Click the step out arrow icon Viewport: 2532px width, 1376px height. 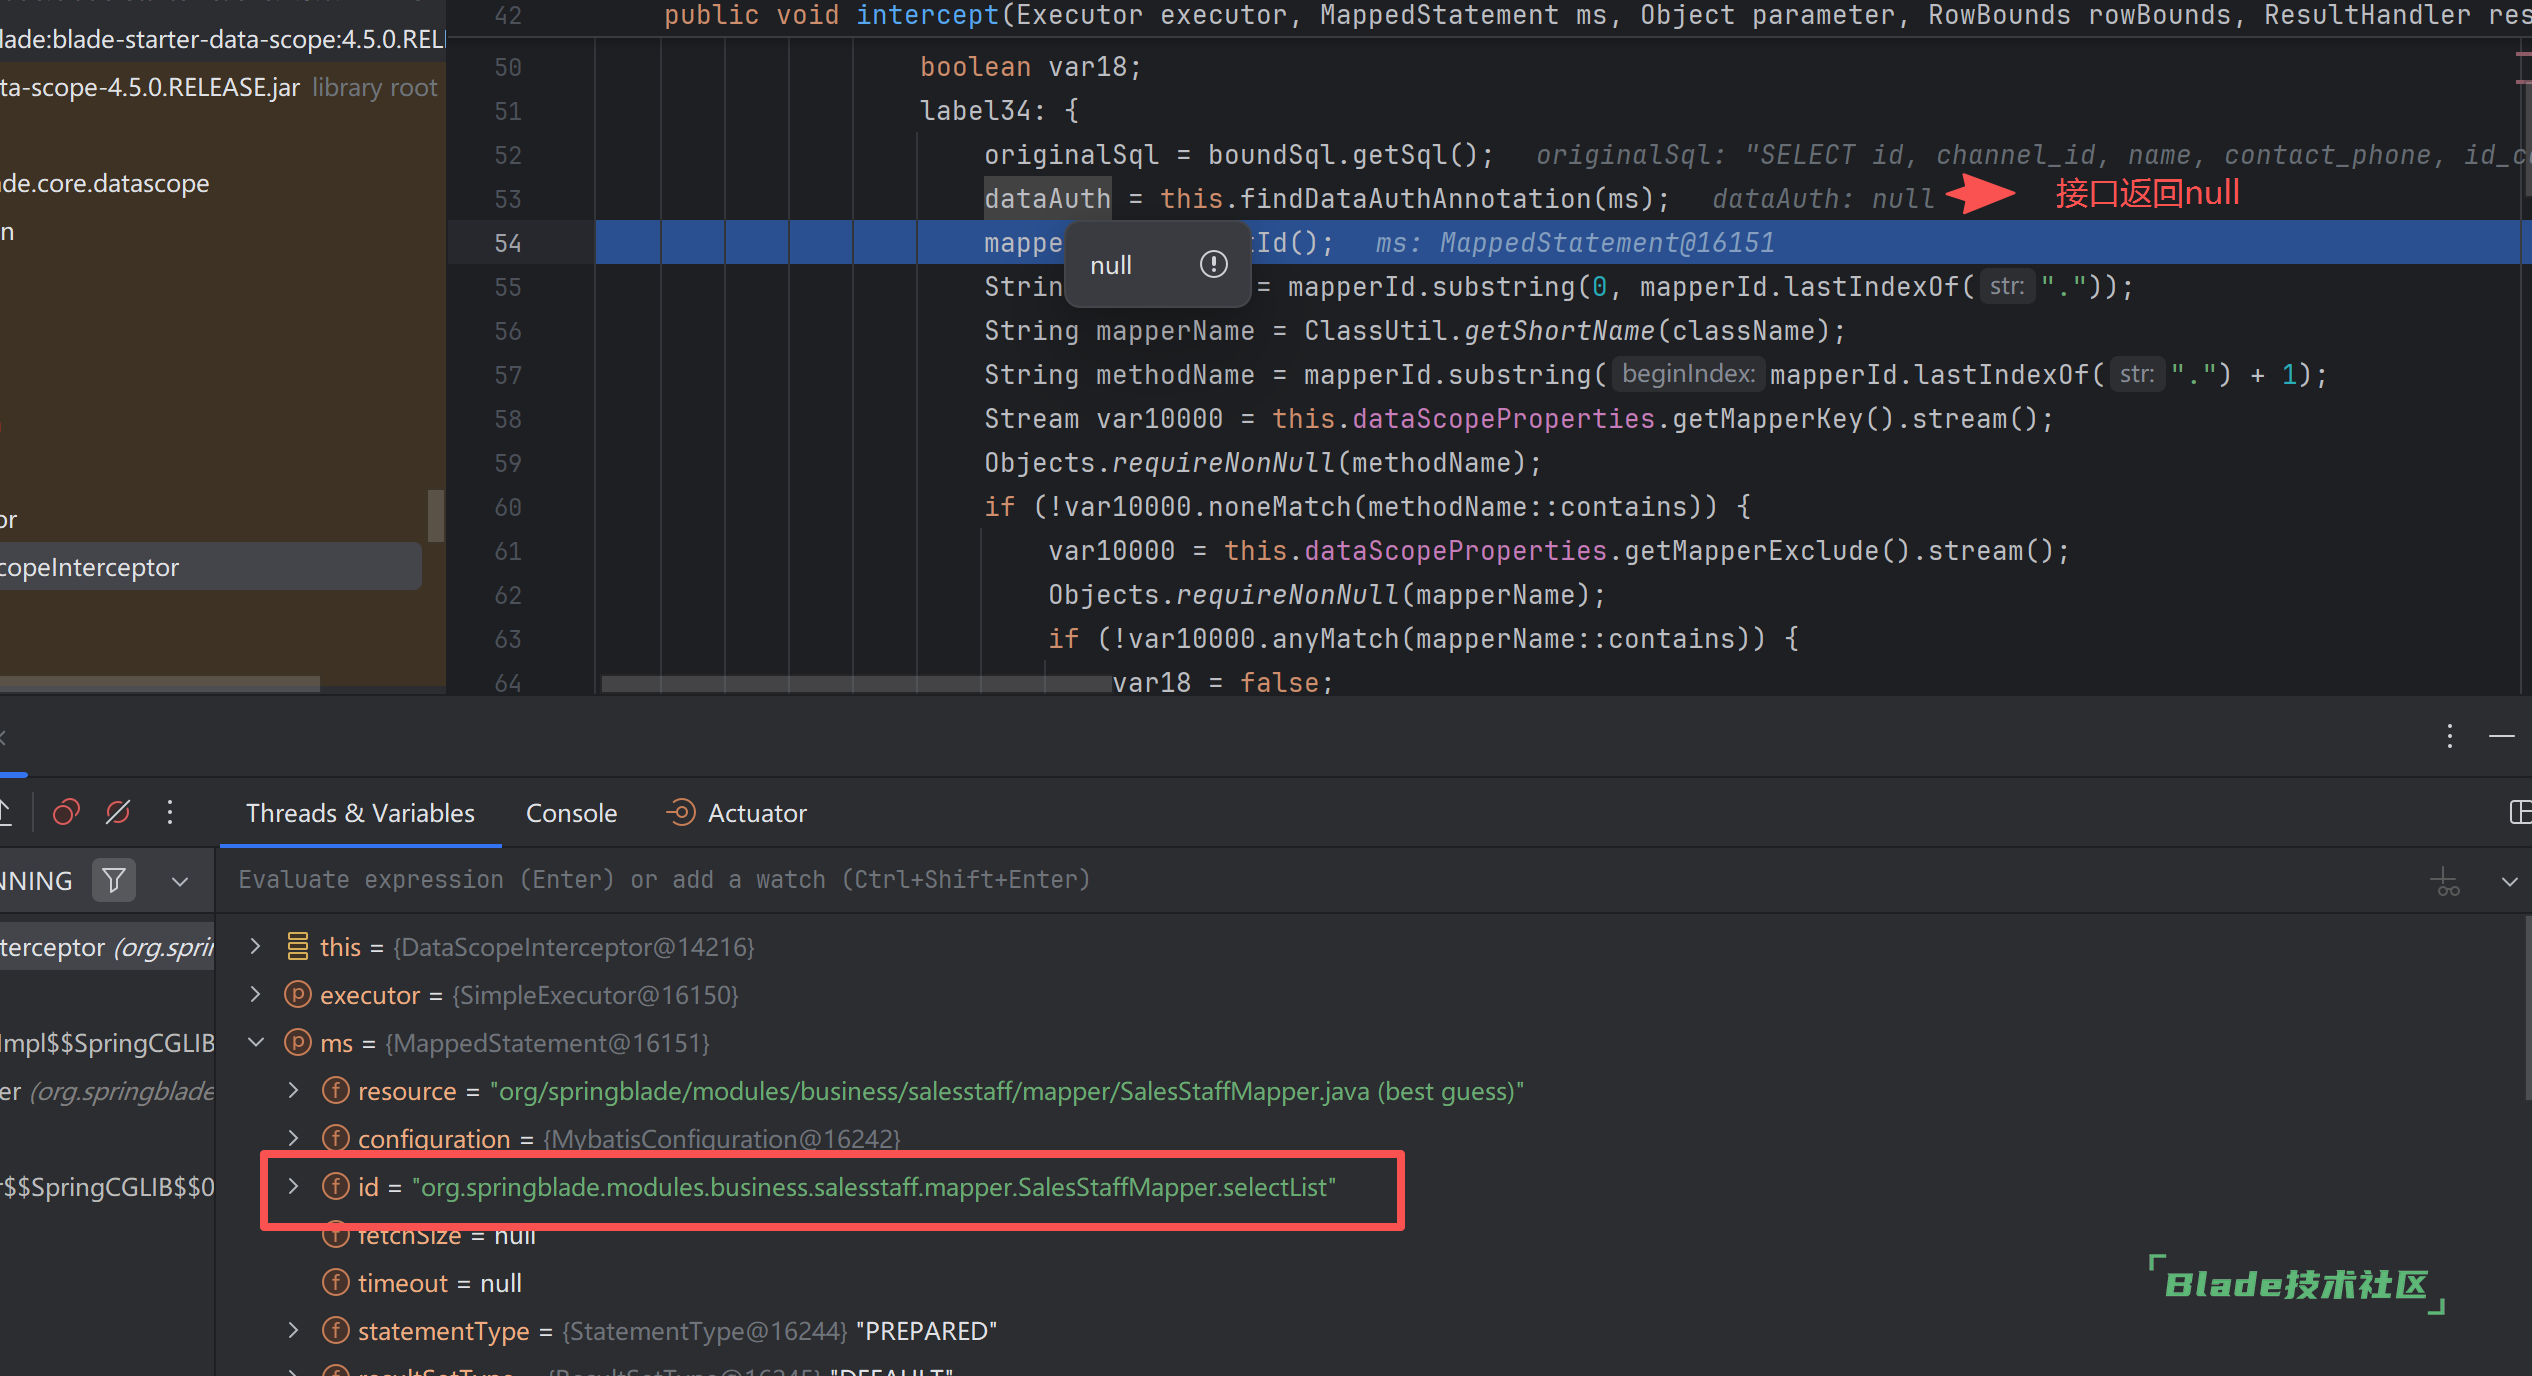pos(6,813)
